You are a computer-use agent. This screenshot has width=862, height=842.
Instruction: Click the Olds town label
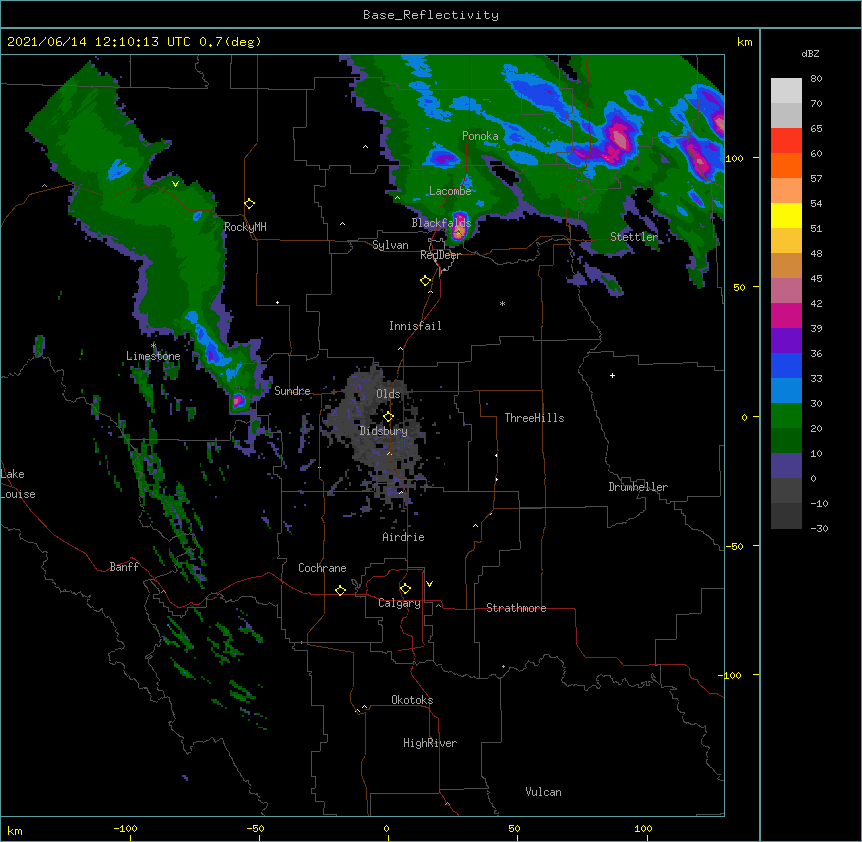click(388, 394)
